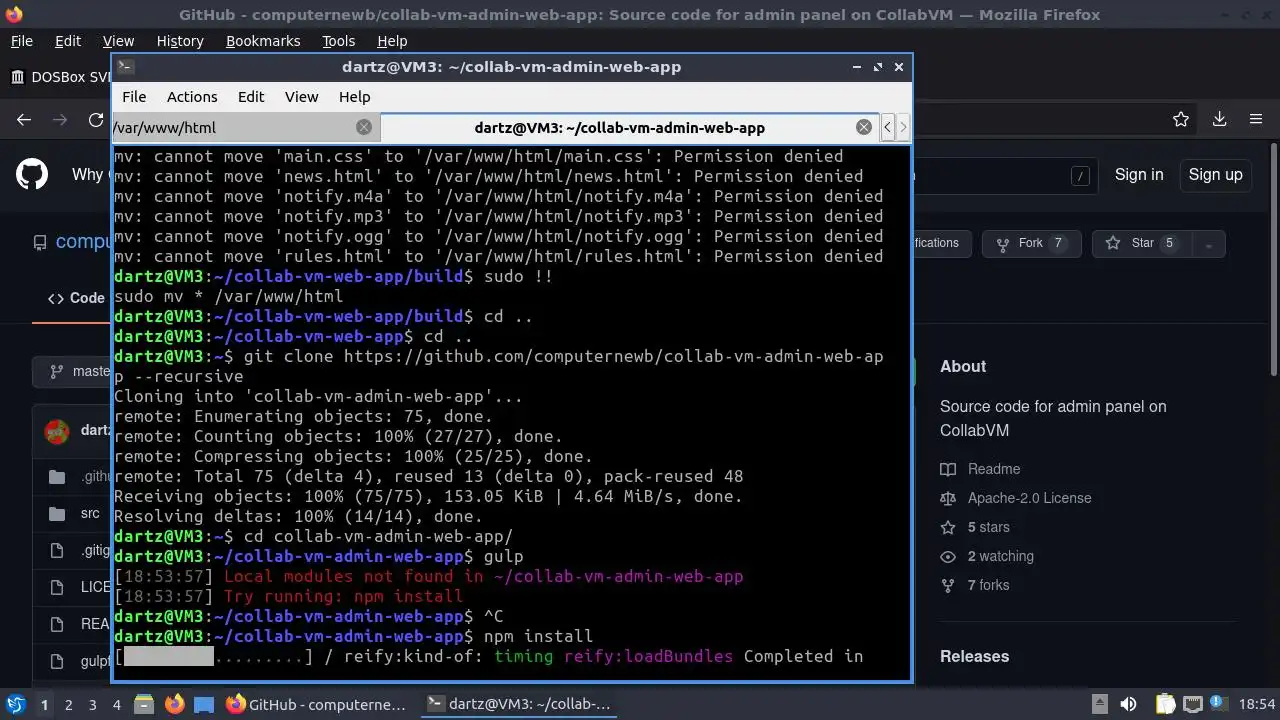The width and height of the screenshot is (1280, 720).
Task: Launch the file manager from the taskbar
Action: click(x=144, y=704)
